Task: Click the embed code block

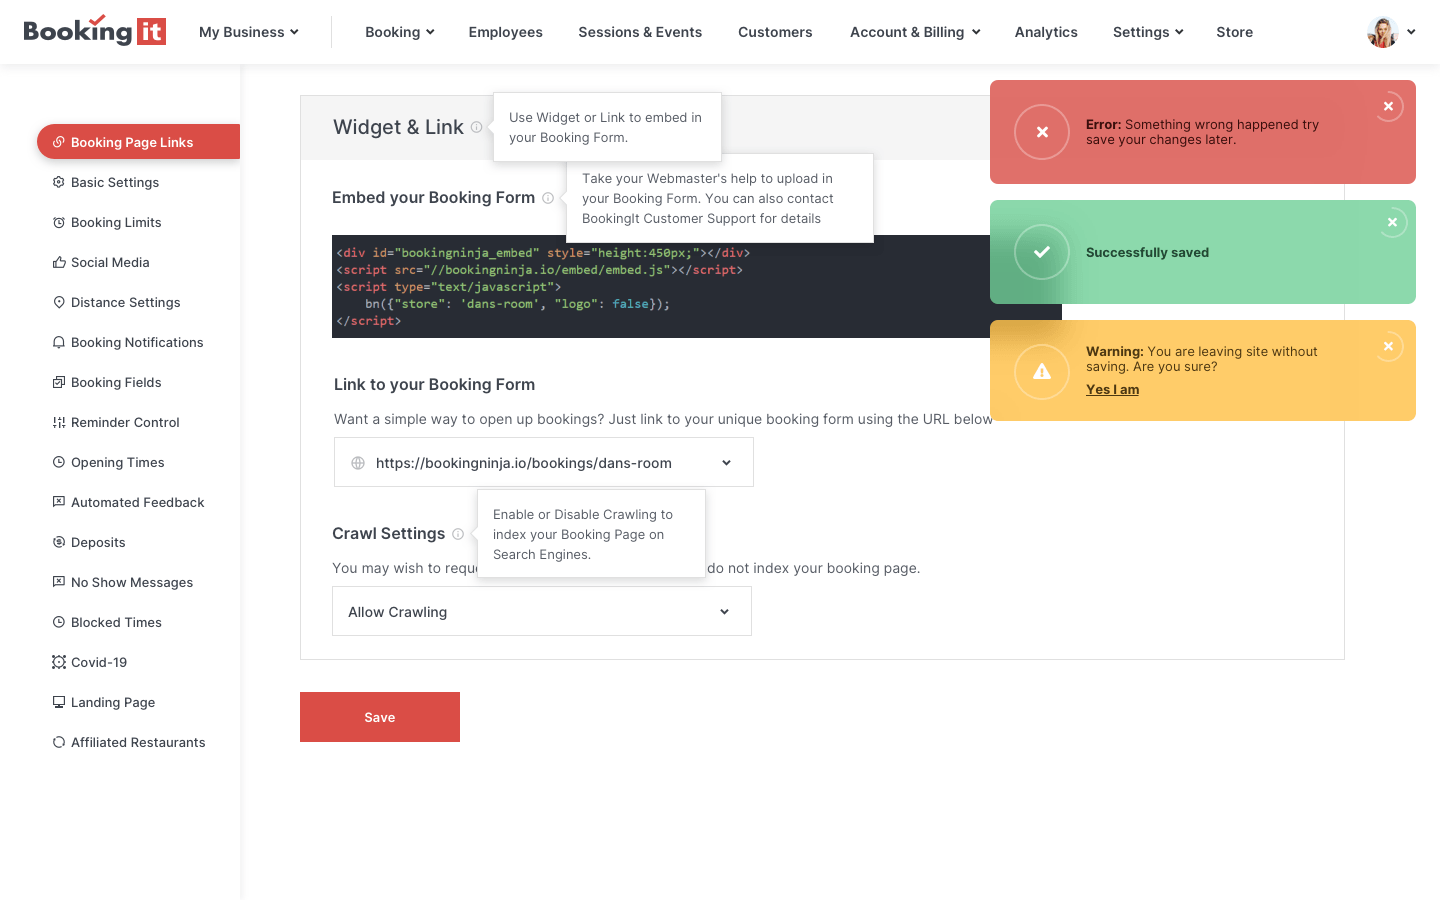Action: (697, 287)
